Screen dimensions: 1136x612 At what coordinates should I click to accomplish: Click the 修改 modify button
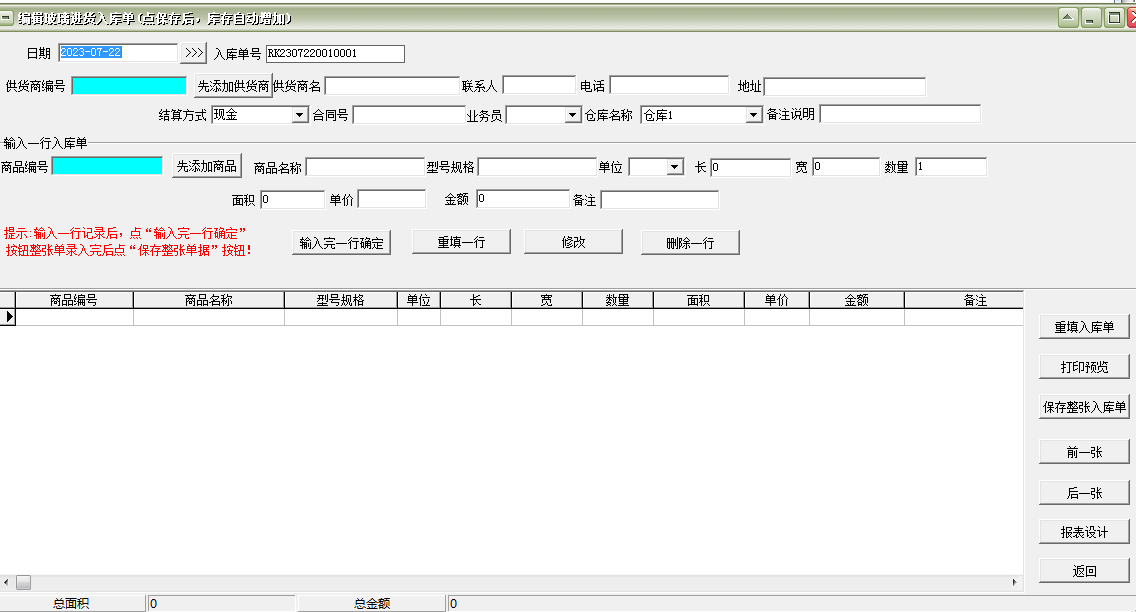pos(573,241)
